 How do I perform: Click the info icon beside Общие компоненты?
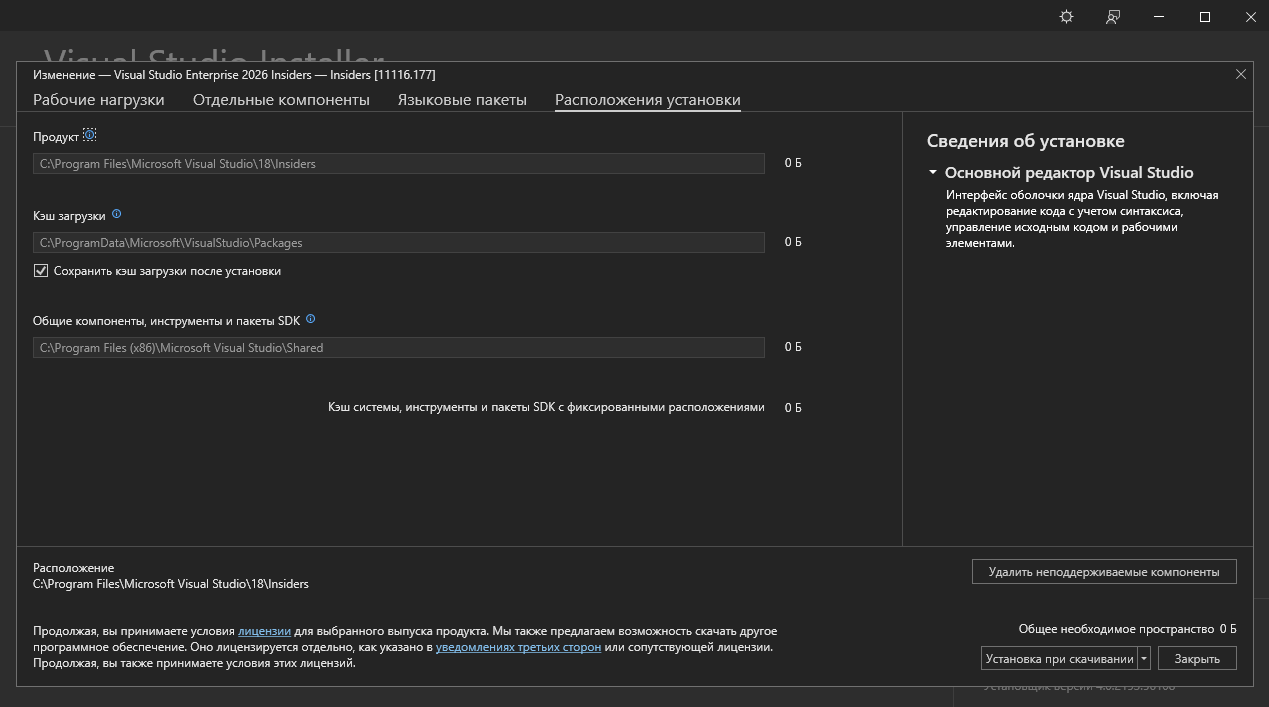tap(310, 319)
